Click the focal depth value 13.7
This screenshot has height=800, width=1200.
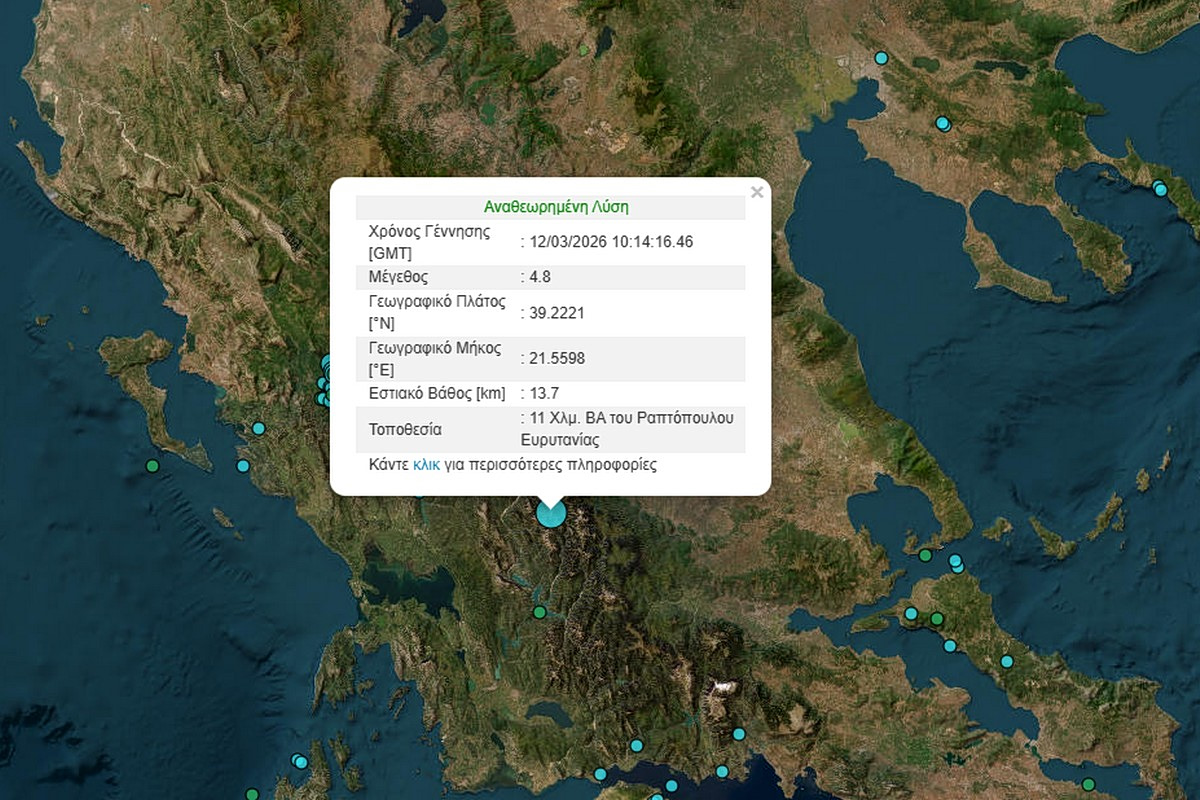[543, 394]
